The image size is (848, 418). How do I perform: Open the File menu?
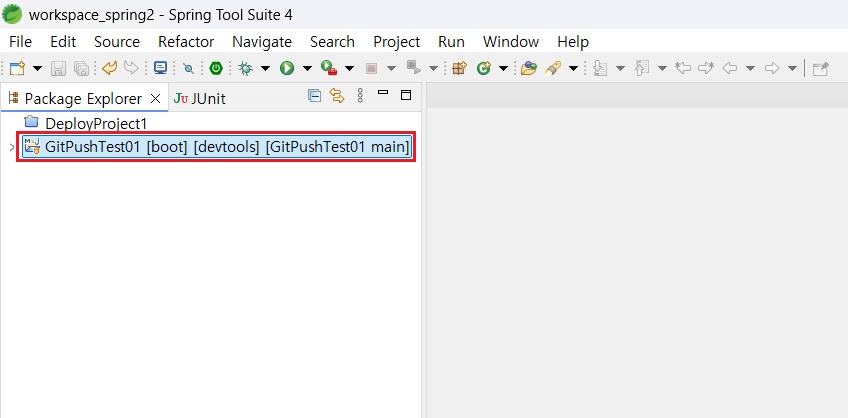click(21, 42)
